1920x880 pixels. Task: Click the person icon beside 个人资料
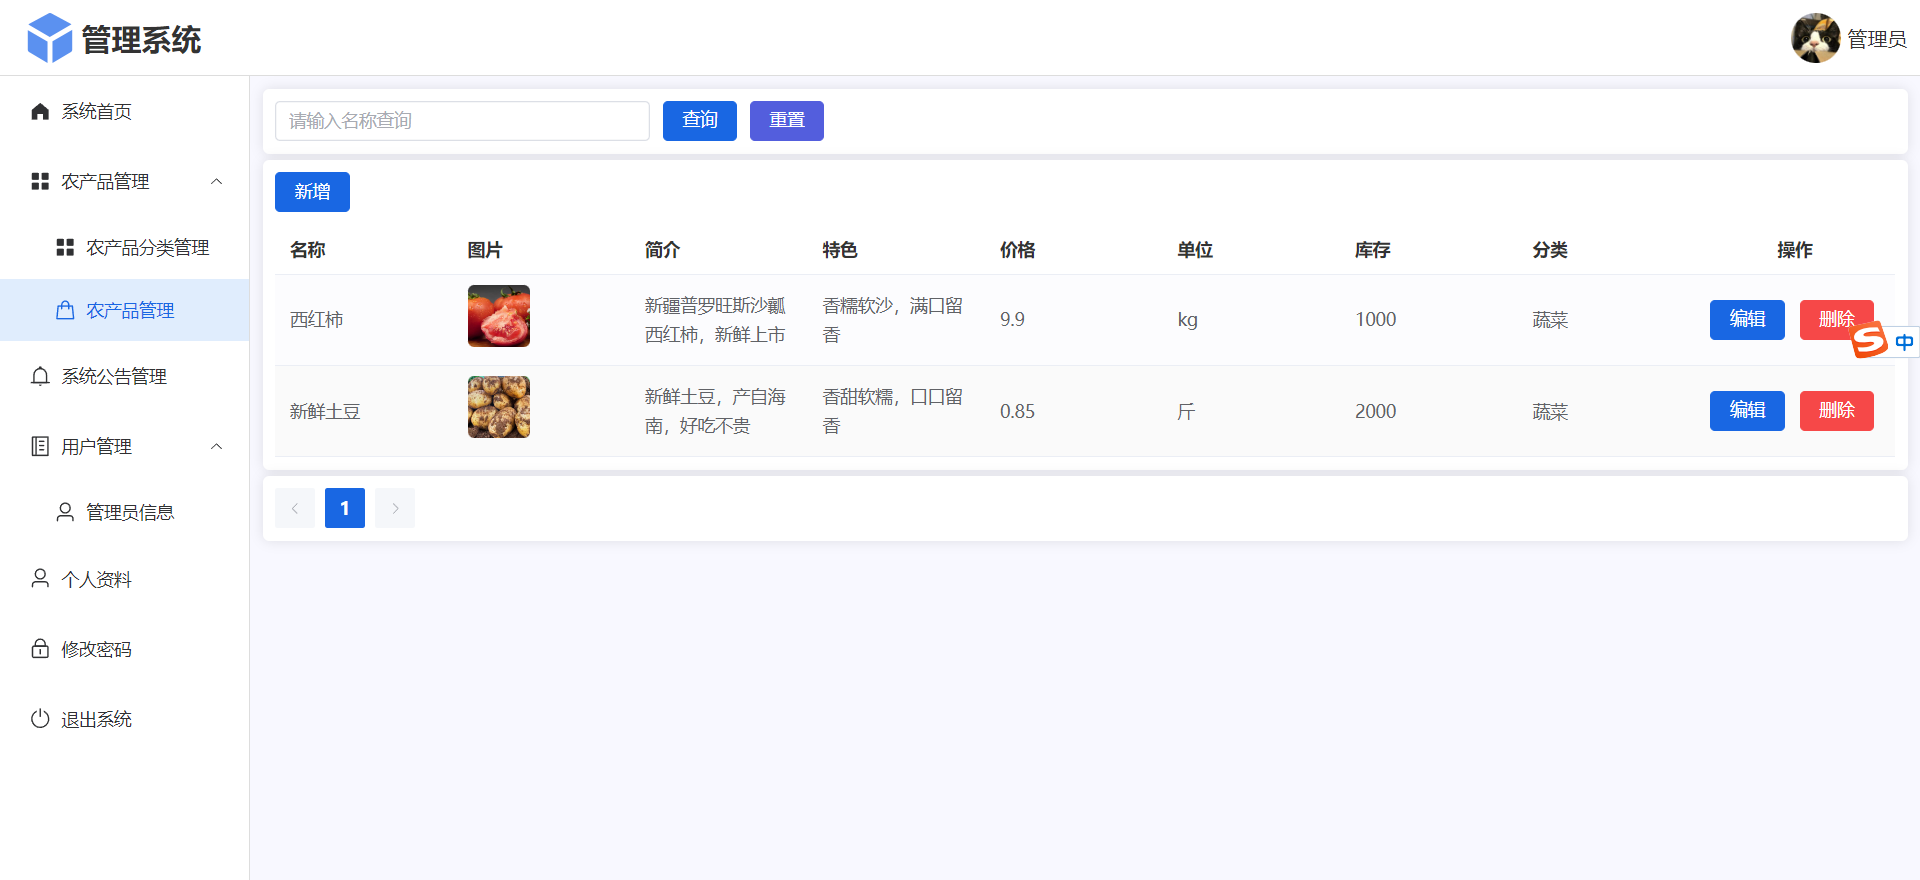pyautogui.click(x=40, y=579)
